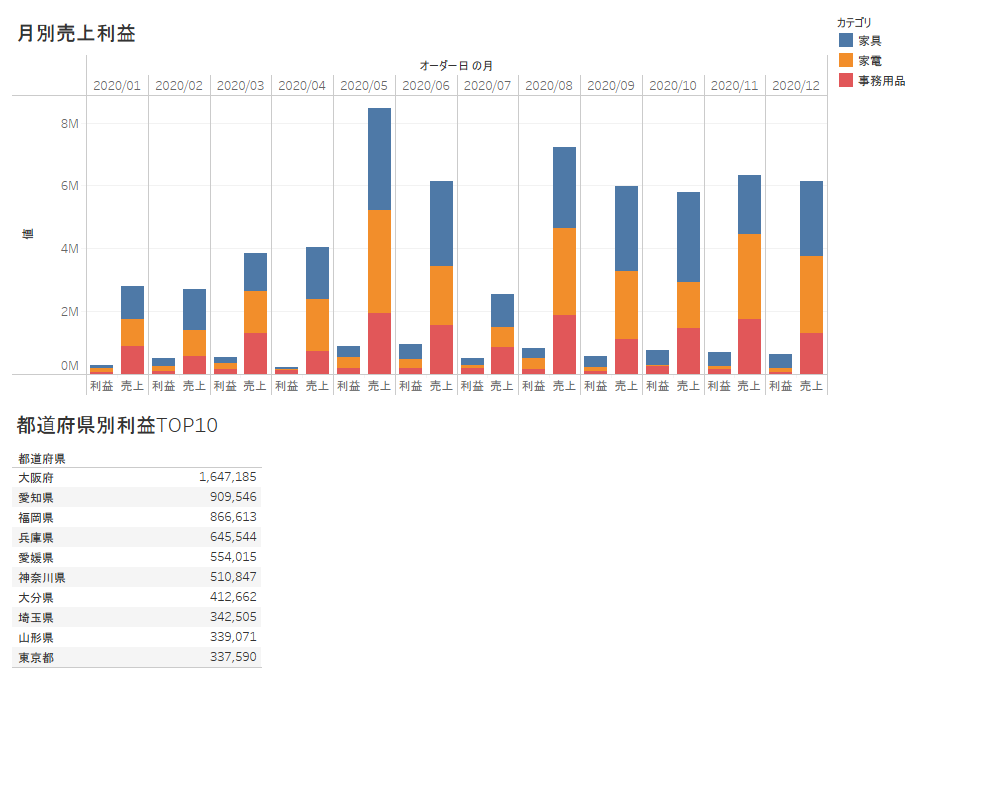Select the 神奈川県 row label
This screenshot has height=800, width=1000.
[41, 577]
